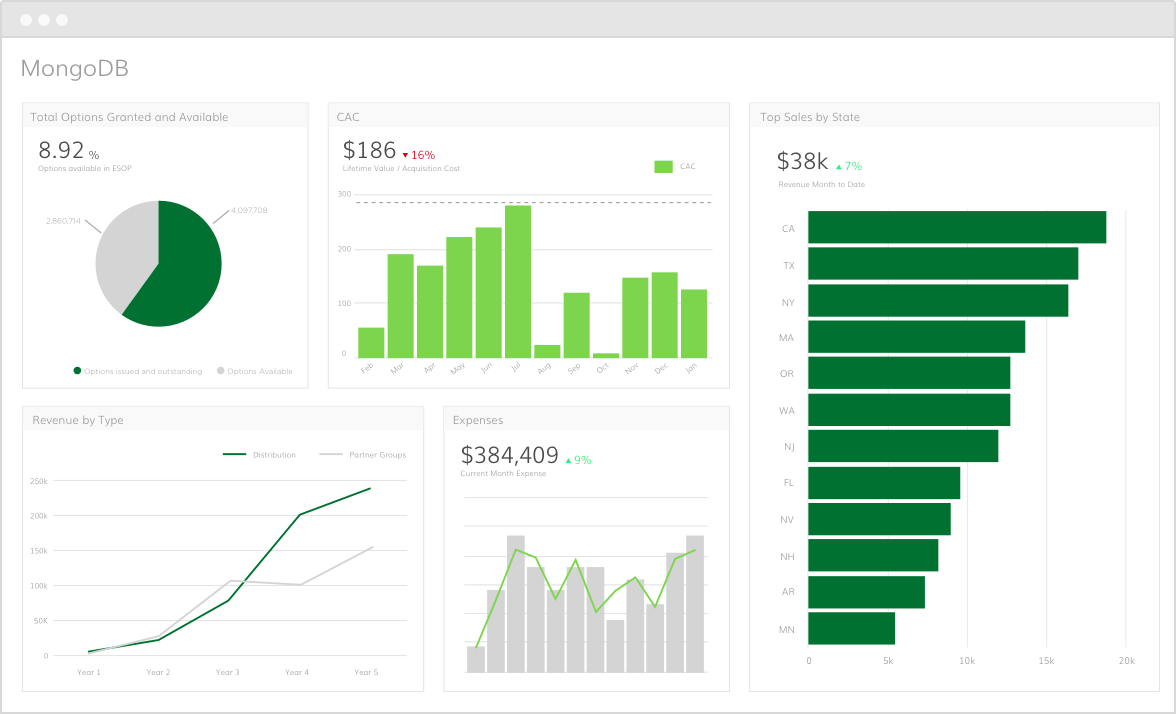Click the NY state sales bar
The image size is (1176, 714).
click(x=937, y=301)
